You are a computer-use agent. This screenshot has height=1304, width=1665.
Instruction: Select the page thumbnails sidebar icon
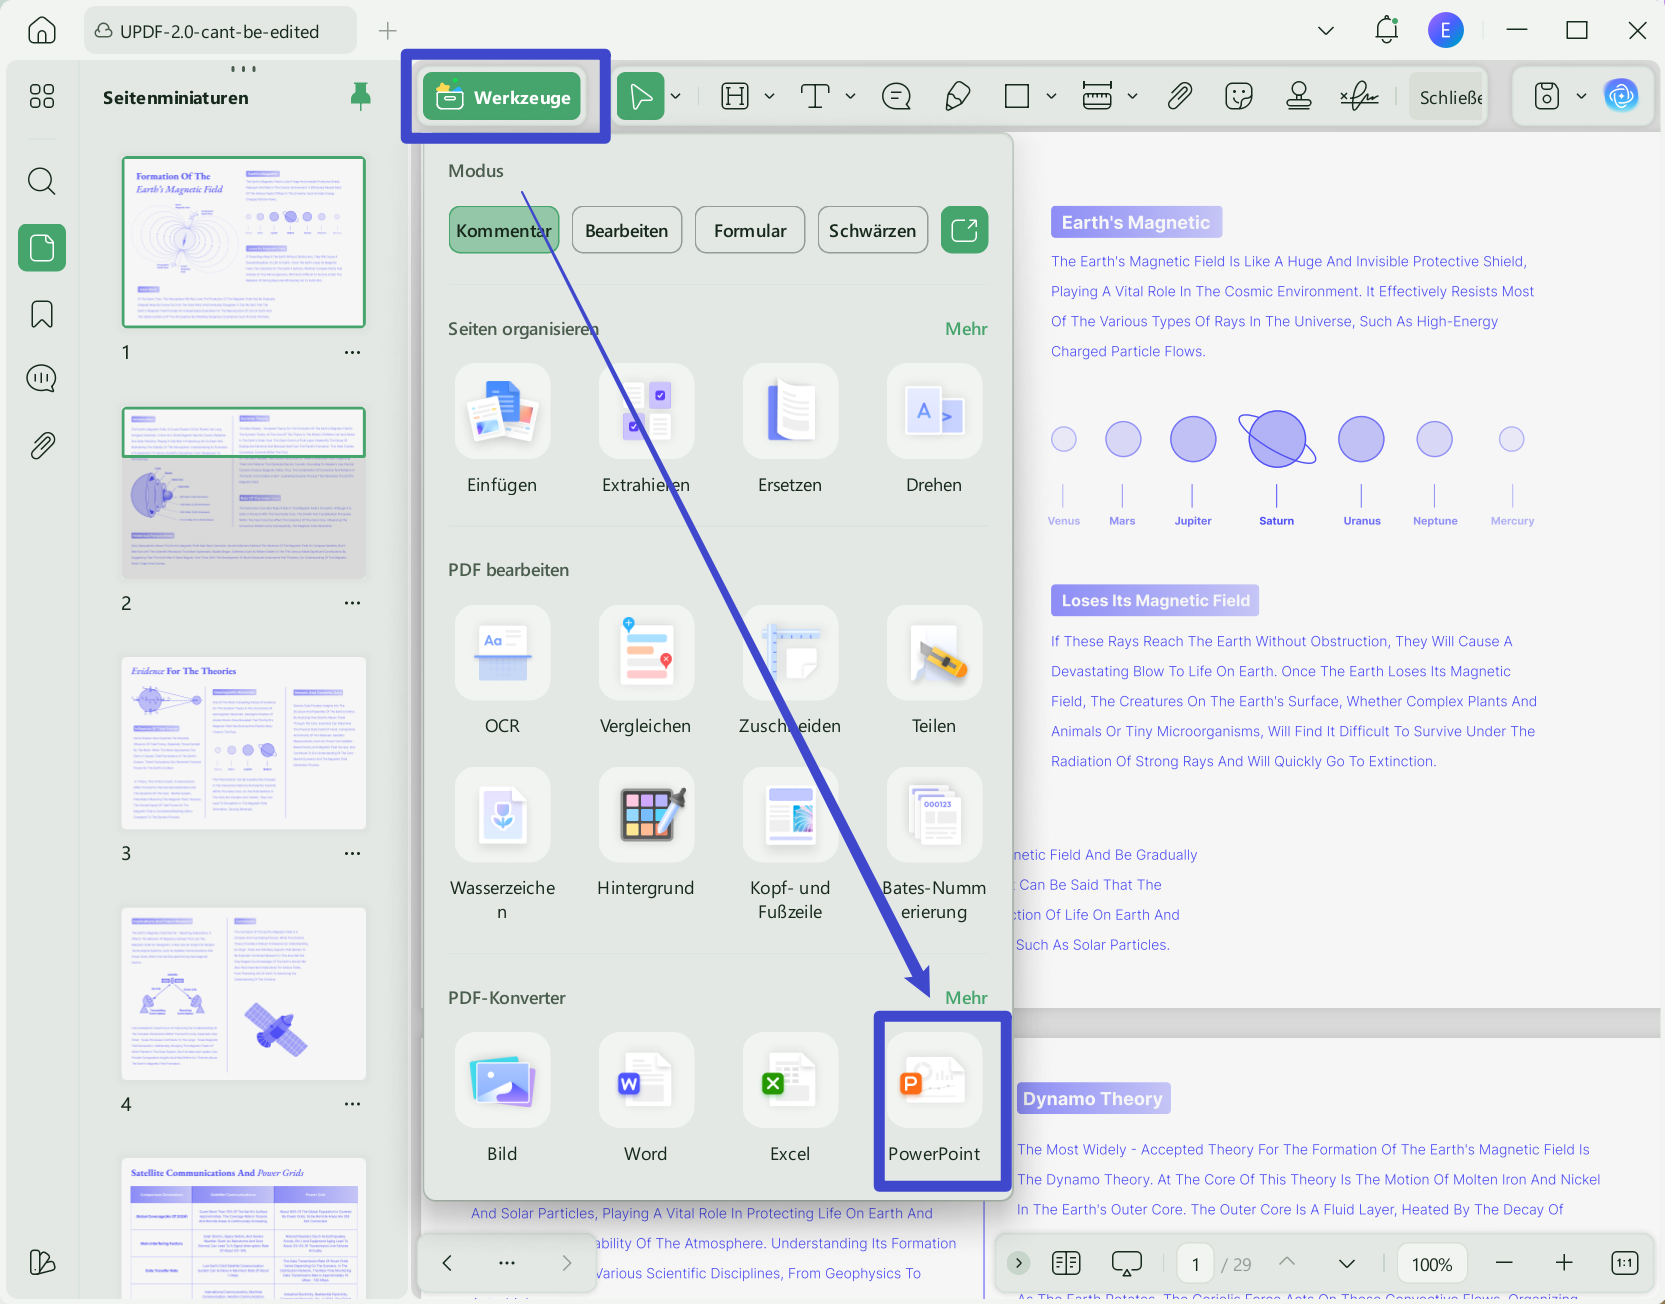click(x=42, y=247)
